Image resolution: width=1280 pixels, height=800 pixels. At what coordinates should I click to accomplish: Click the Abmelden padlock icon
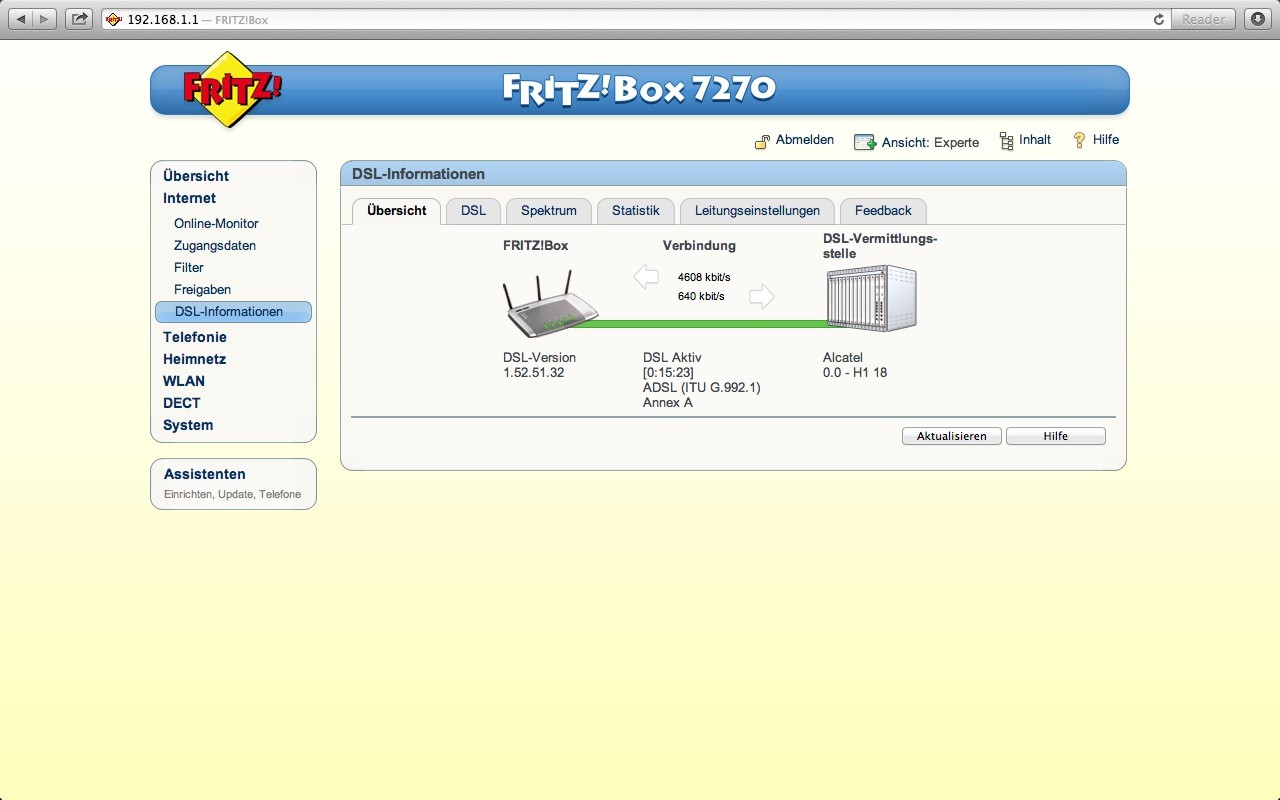click(x=762, y=141)
